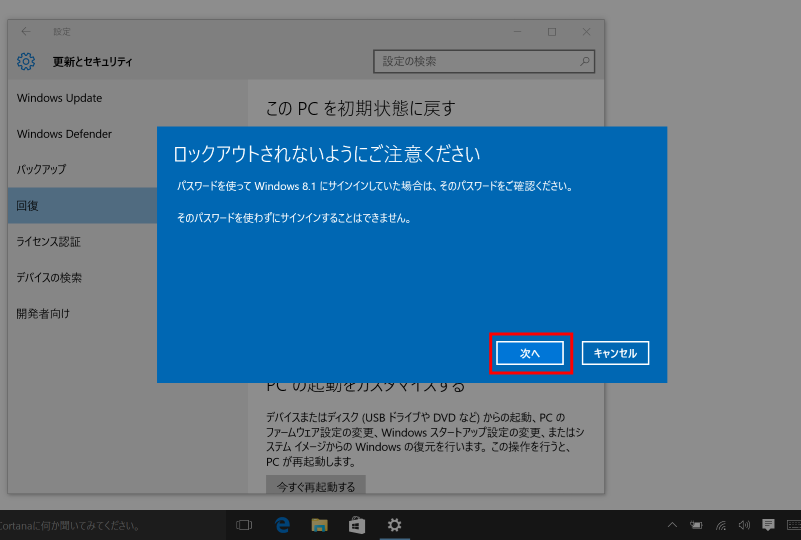Open the Store from the taskbar

coord(357,525)
